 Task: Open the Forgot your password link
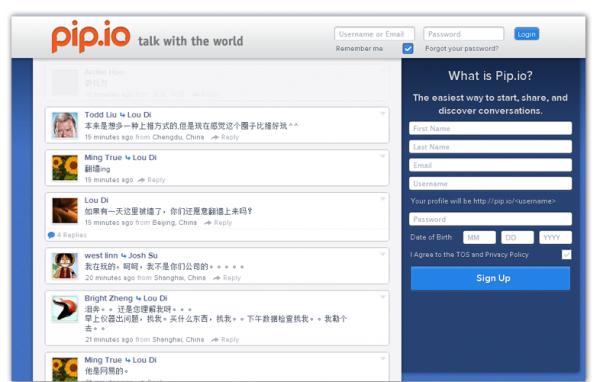pos(462,49)
